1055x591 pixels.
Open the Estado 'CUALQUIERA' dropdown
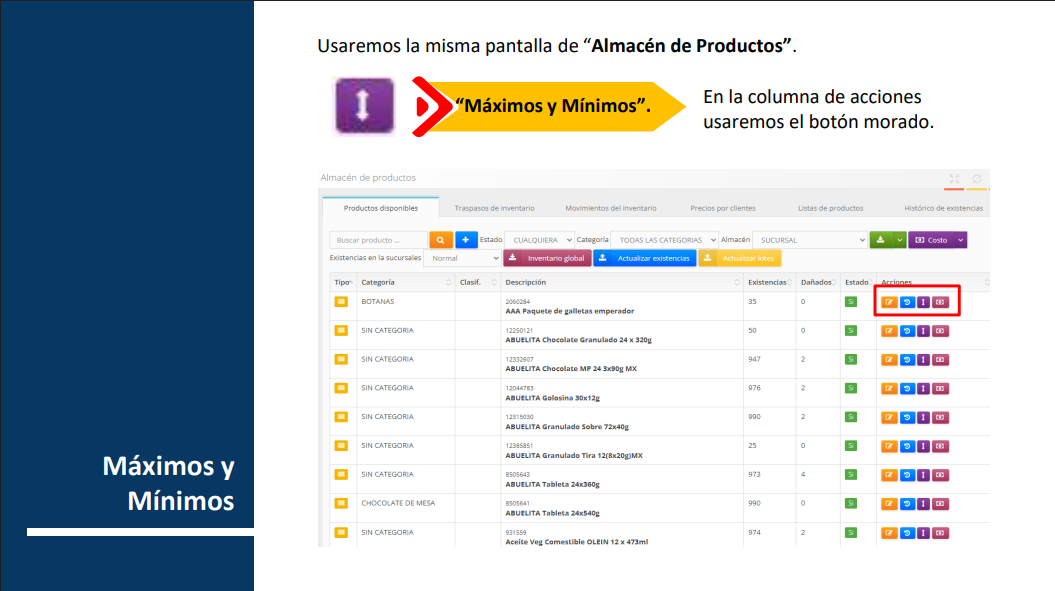[x=539, y=240]
